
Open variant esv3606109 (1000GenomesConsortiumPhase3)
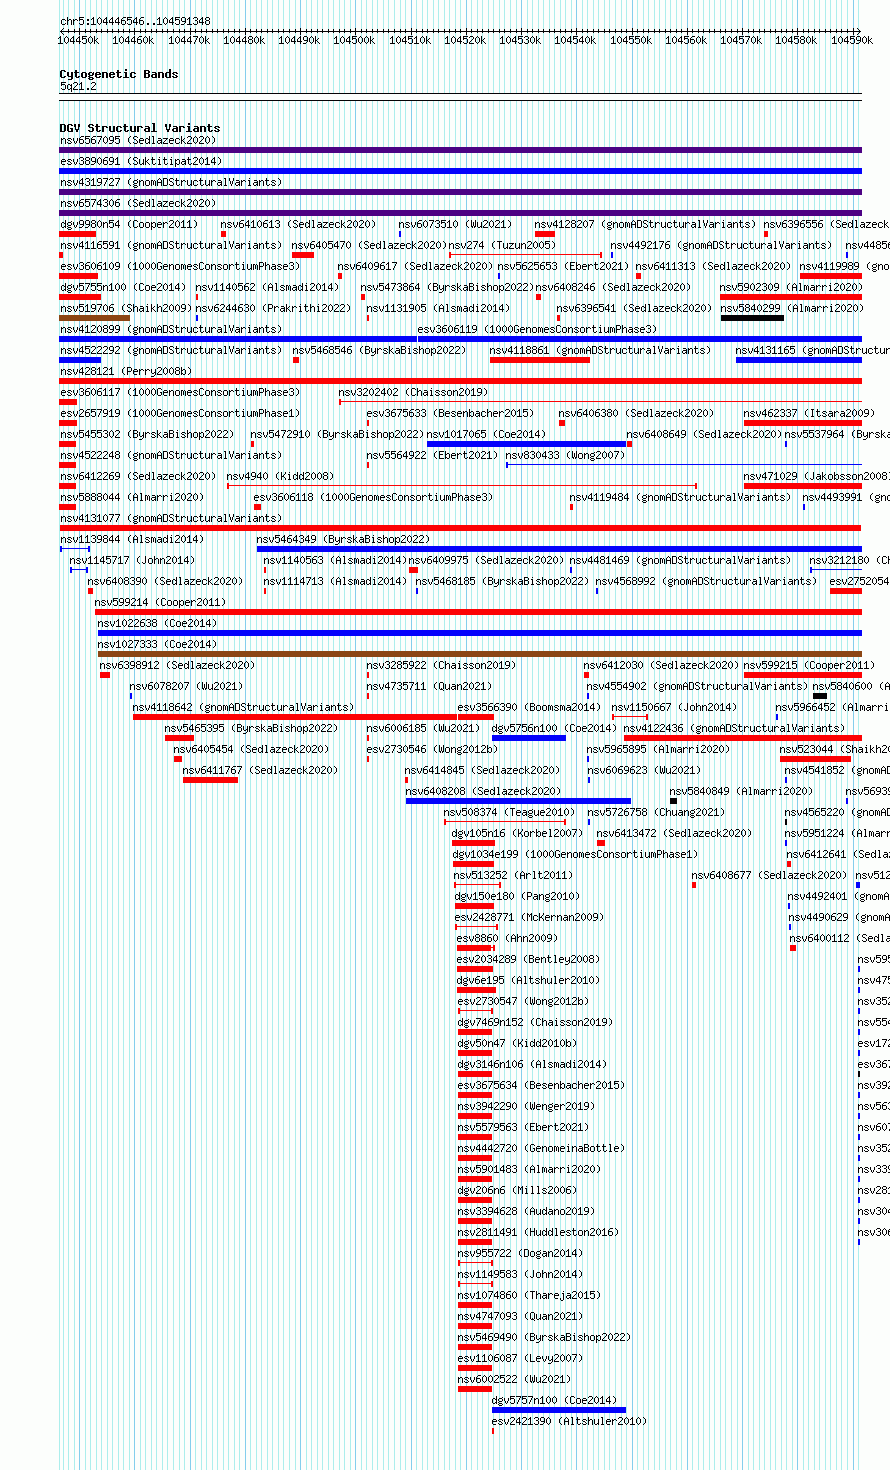[x=180, y=267]
